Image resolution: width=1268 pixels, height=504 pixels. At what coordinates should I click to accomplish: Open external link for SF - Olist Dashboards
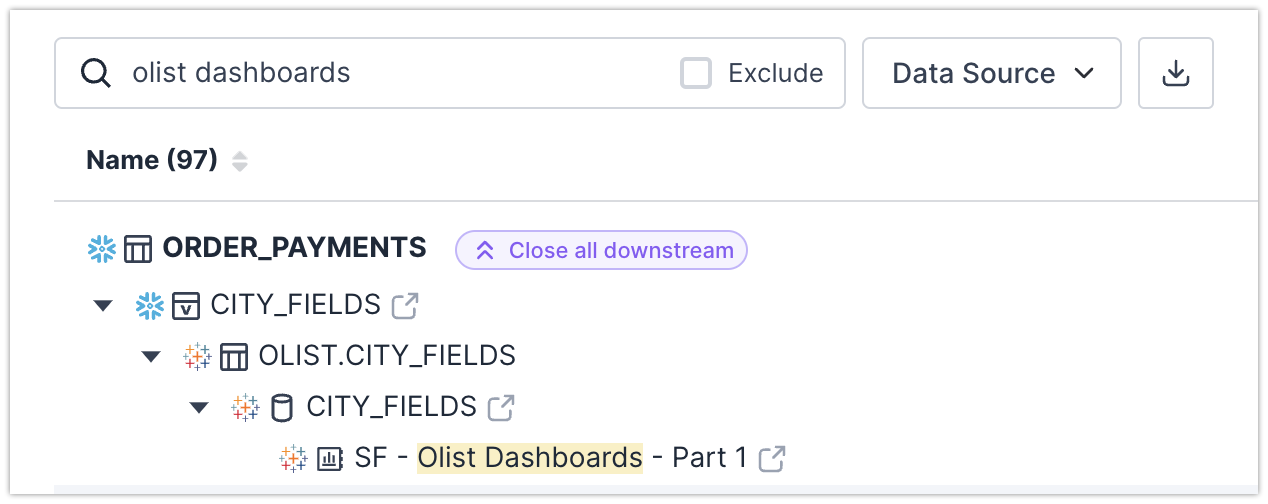click(771, 459)
